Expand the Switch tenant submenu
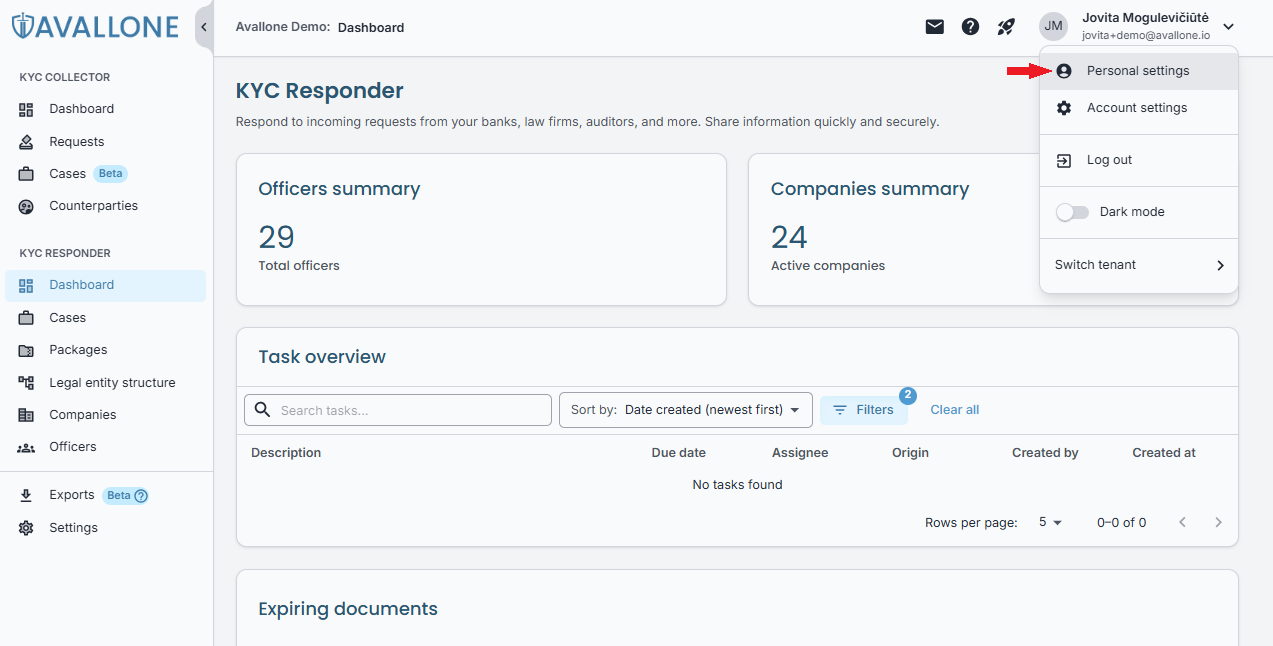 click(1139, 265)
